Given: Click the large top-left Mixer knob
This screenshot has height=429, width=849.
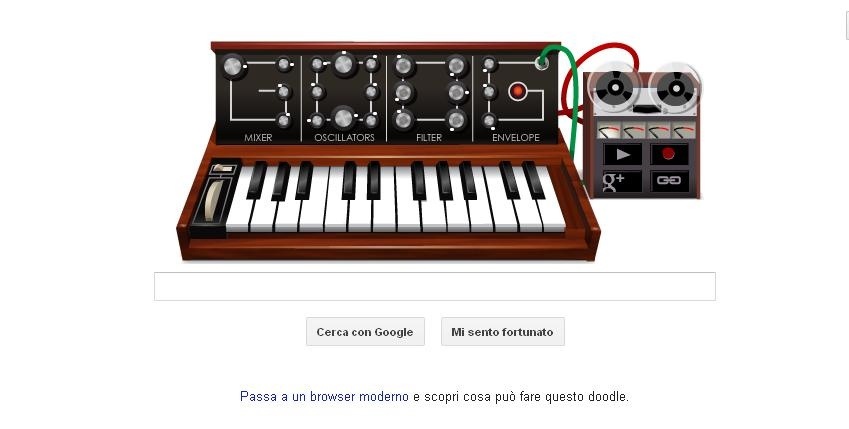Looking at the screenshot, I should [x=233, y=66].
